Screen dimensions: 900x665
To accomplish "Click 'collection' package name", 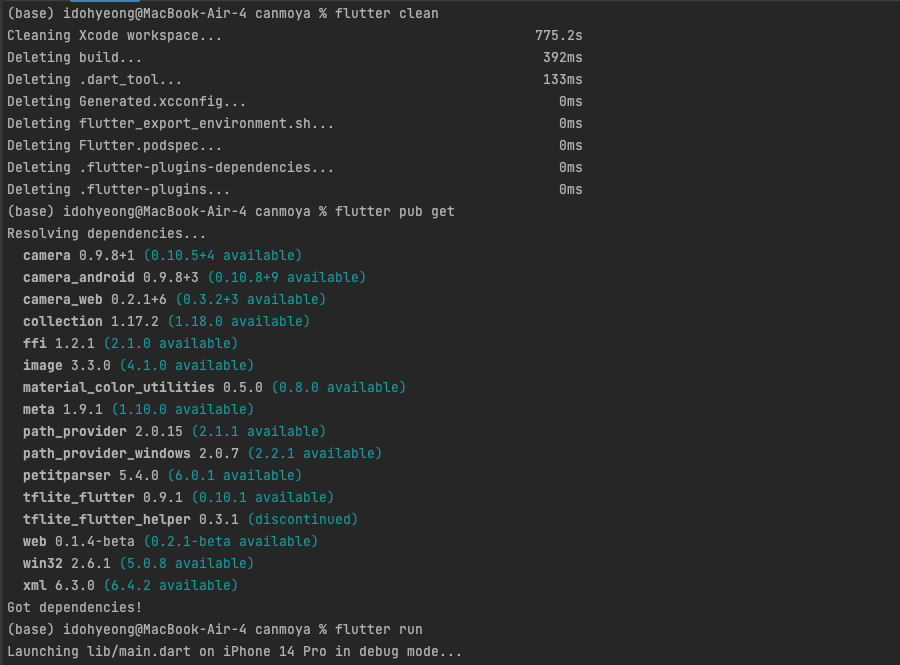I will click(x=63, y=321).
